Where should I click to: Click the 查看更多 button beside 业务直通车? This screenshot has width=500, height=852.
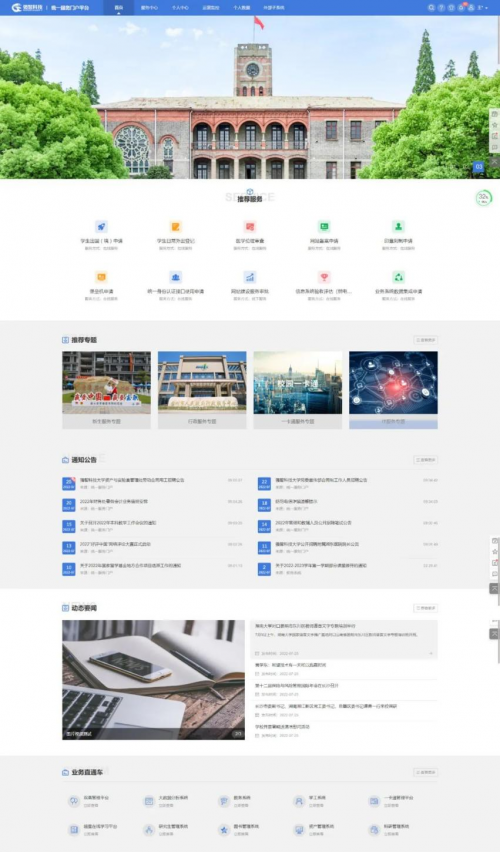coord(426,772)
